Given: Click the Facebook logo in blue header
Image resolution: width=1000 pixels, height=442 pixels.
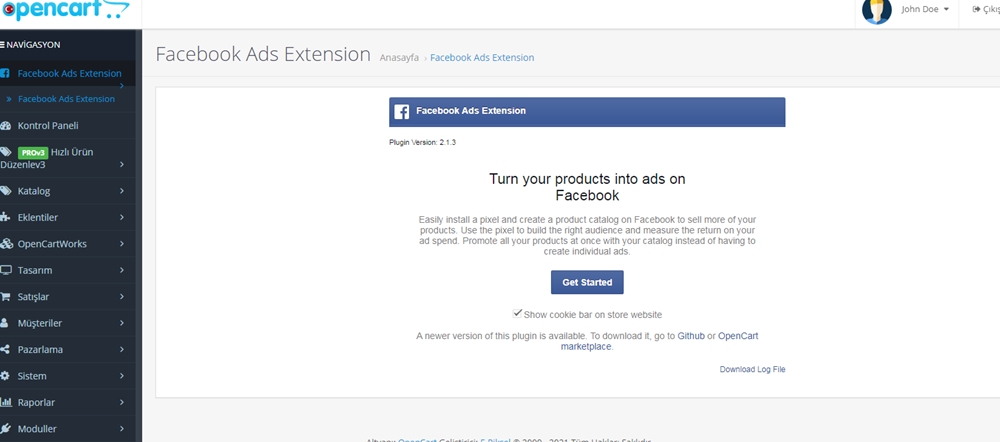Looking at the screenshot, I should pos(401,112).
